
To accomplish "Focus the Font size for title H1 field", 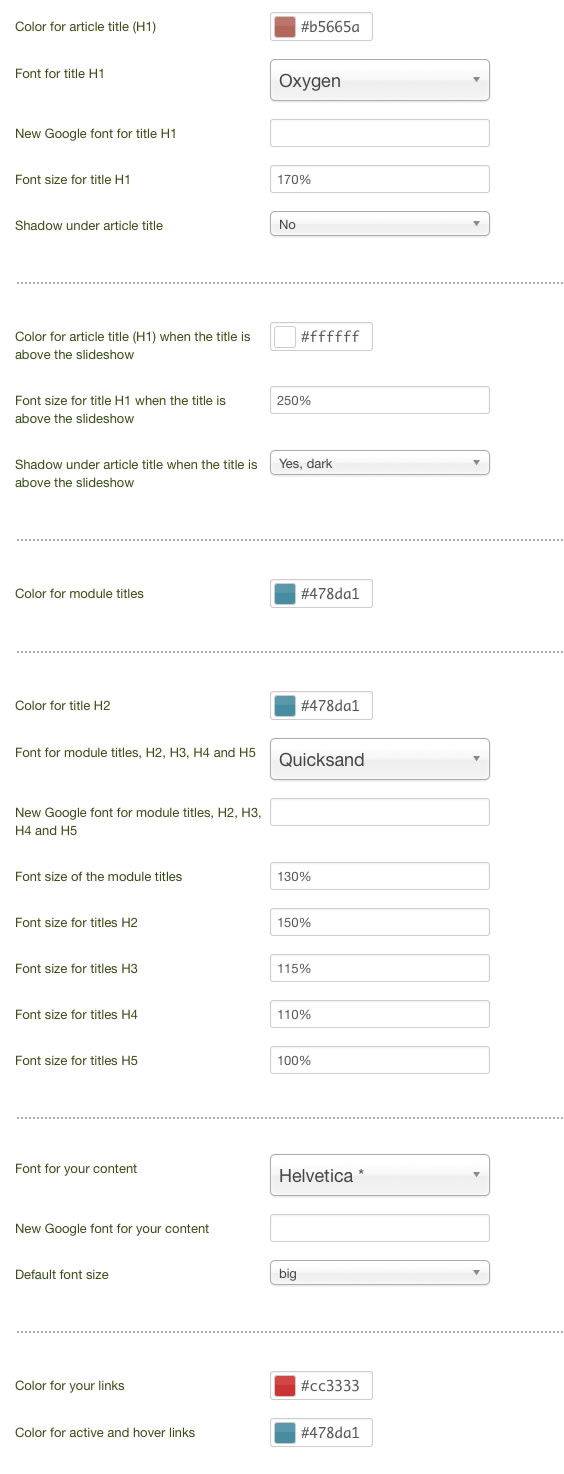I will click(x=380, y=179).
